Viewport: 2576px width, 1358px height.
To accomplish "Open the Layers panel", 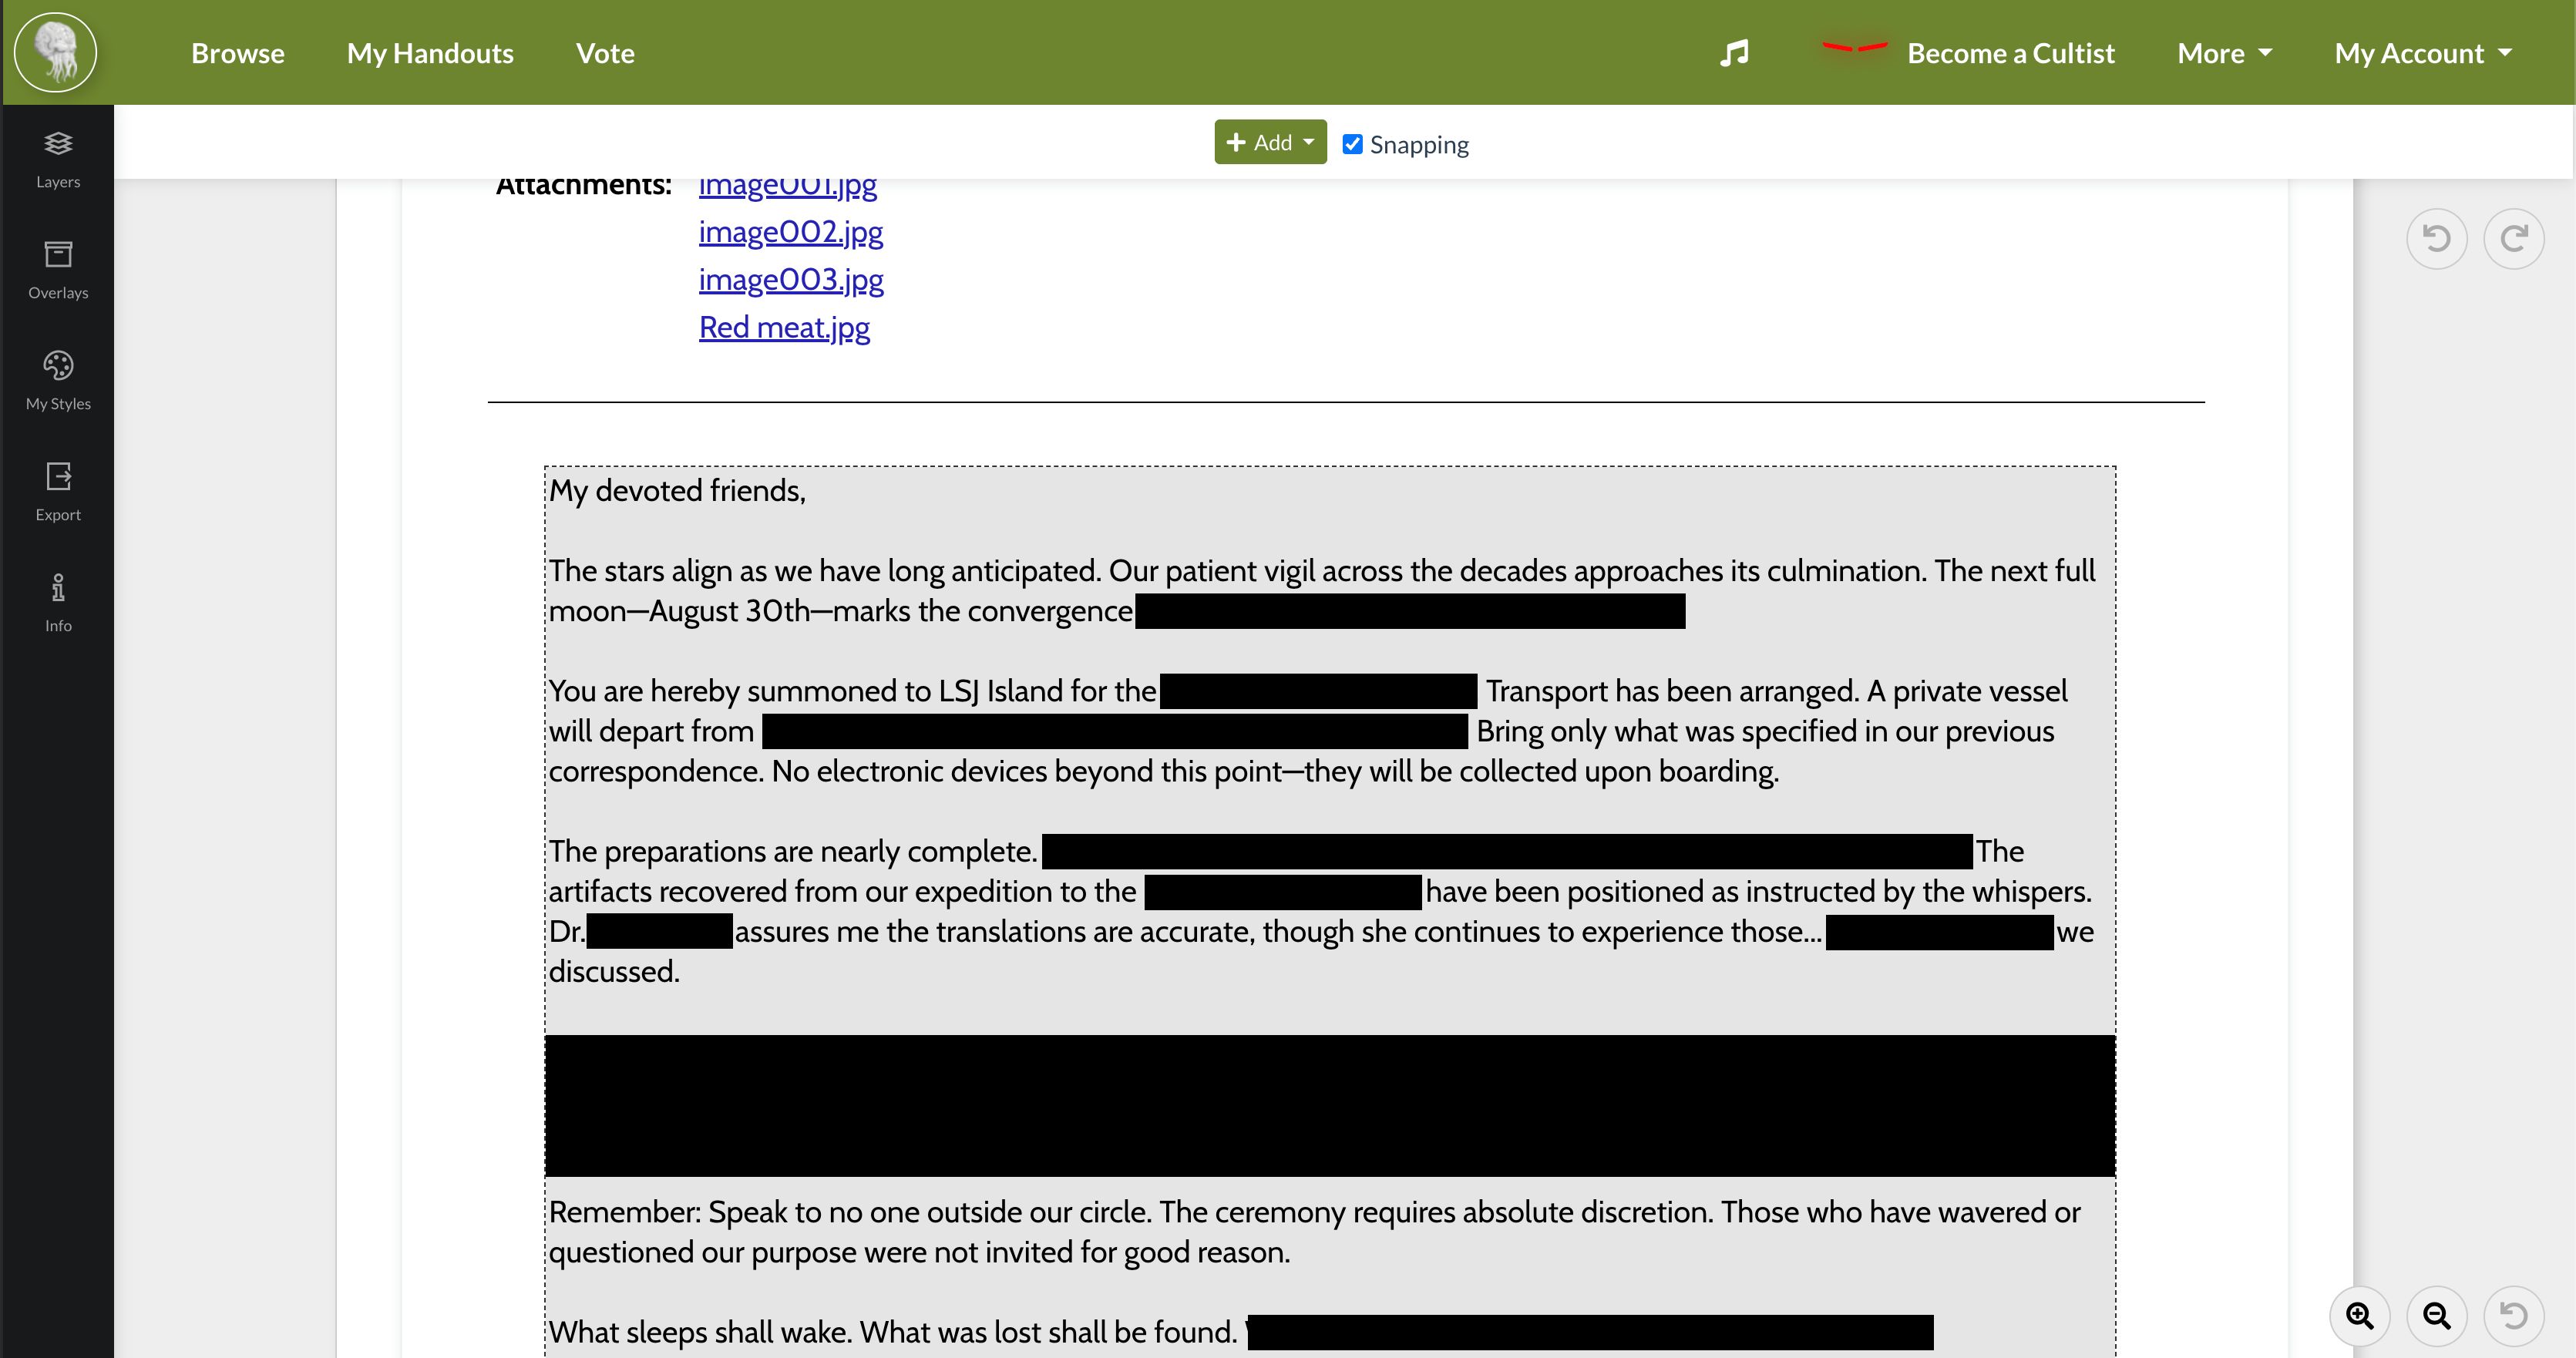I will (x=58, y=158).
